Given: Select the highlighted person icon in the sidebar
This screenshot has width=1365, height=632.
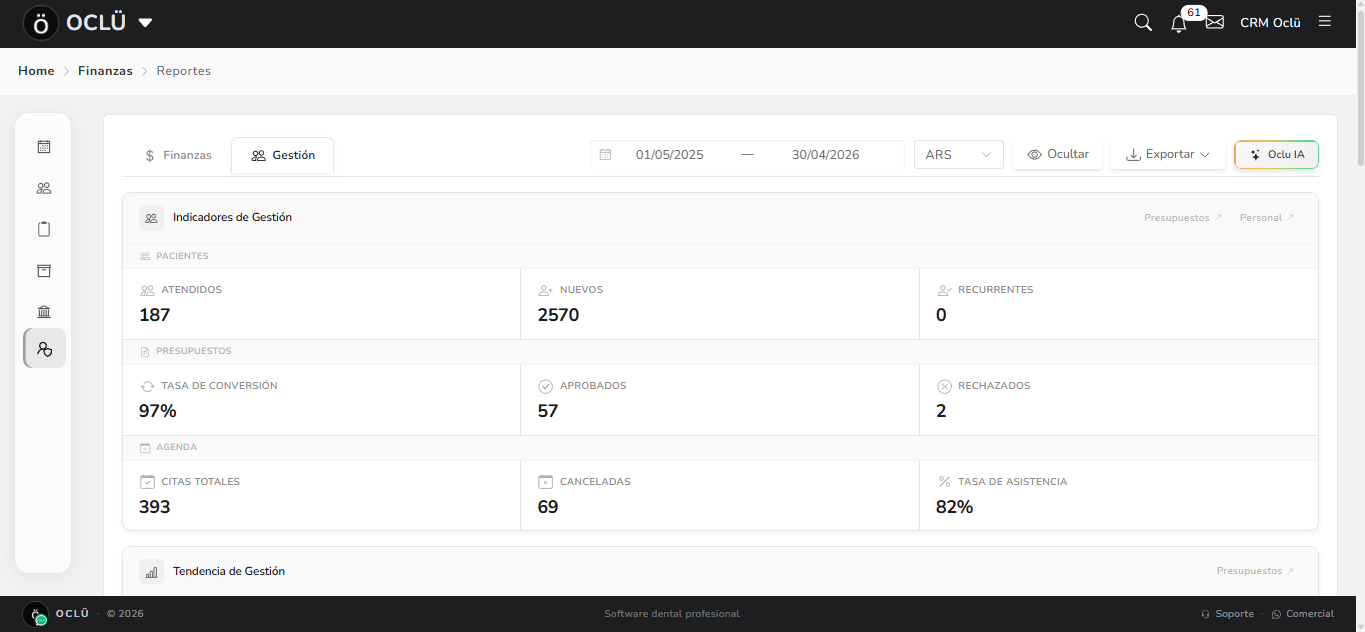Looking at the screenshot, I should (x=44, y=349).
